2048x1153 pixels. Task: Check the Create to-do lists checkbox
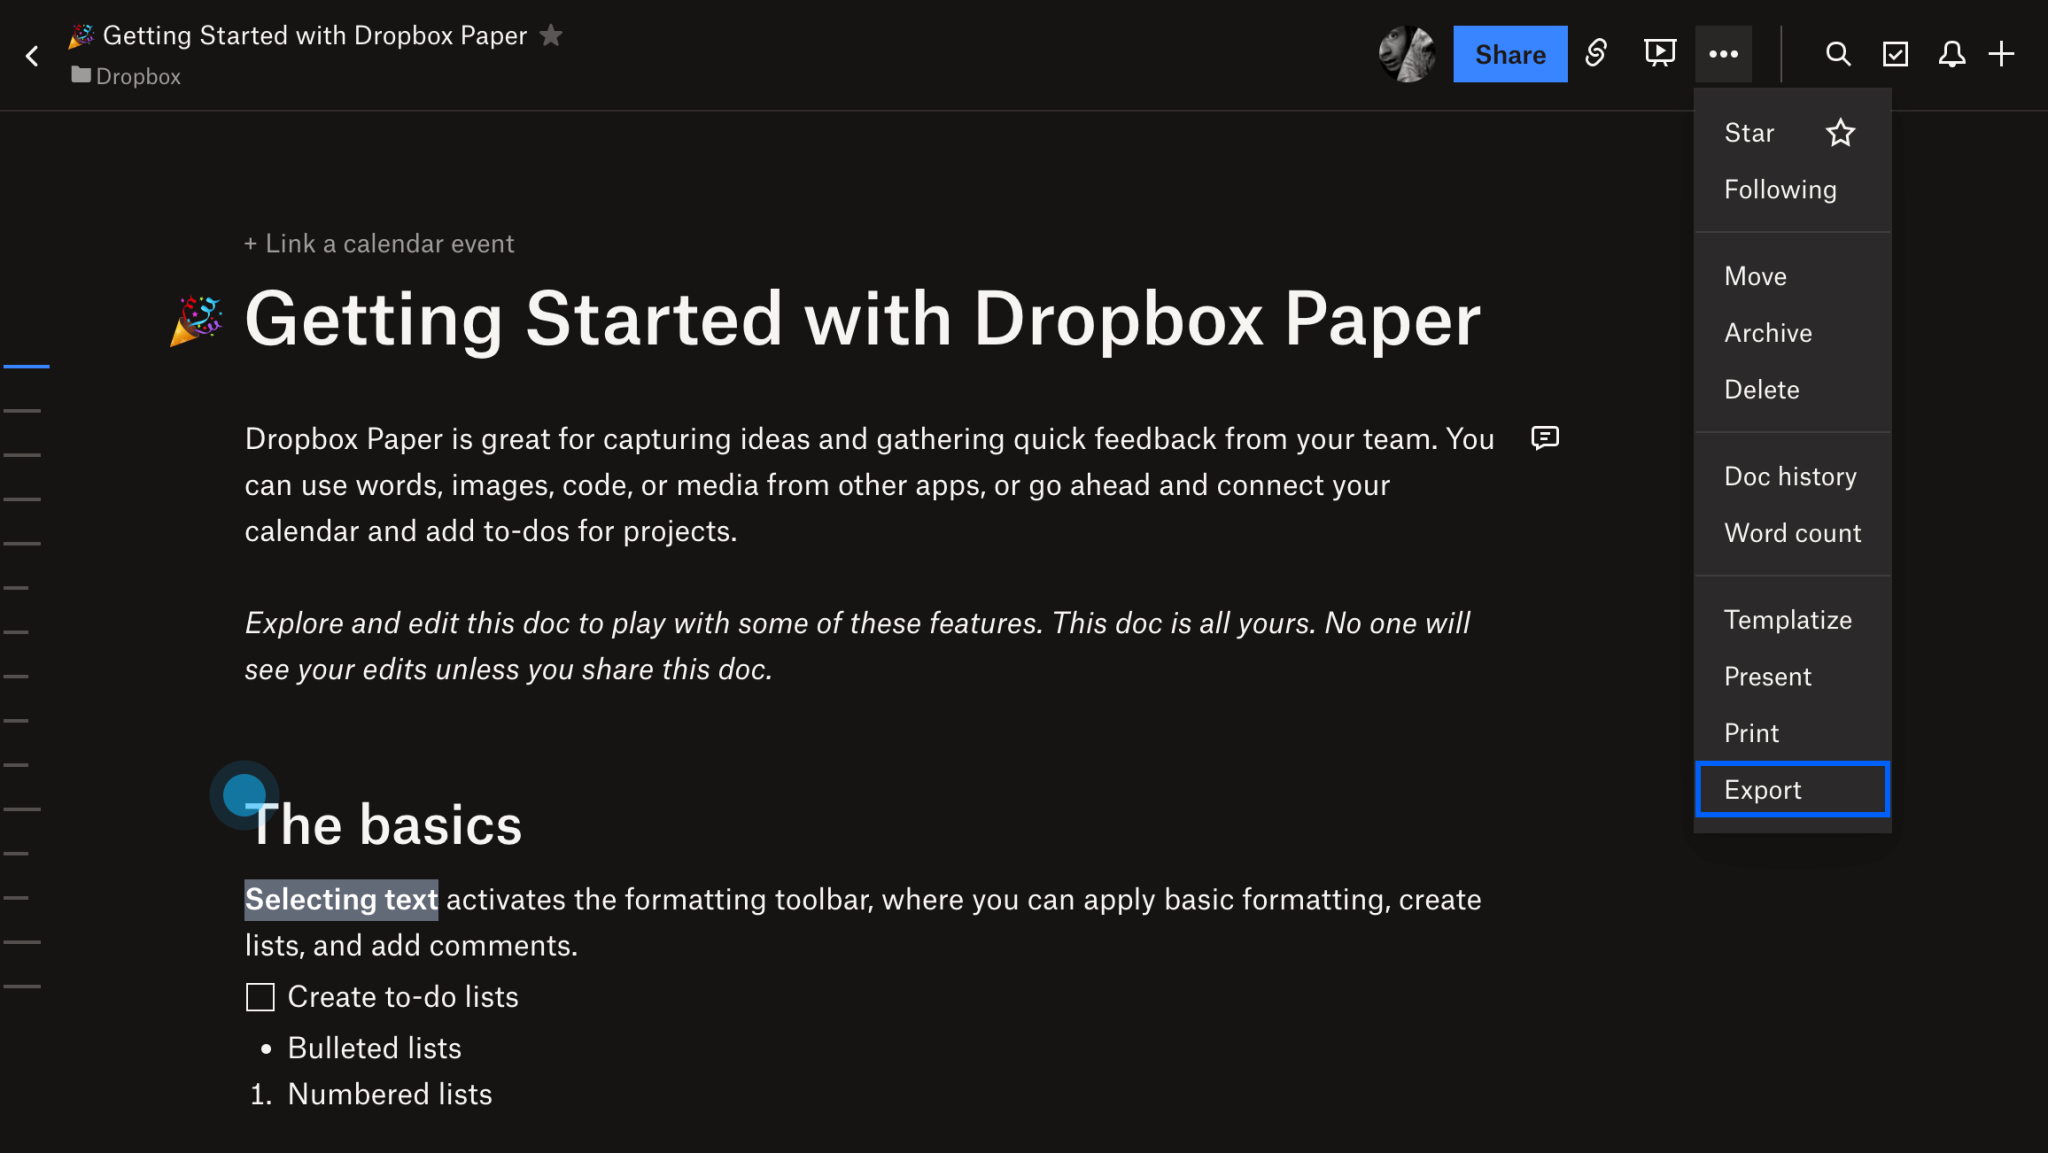pos(259,996)
